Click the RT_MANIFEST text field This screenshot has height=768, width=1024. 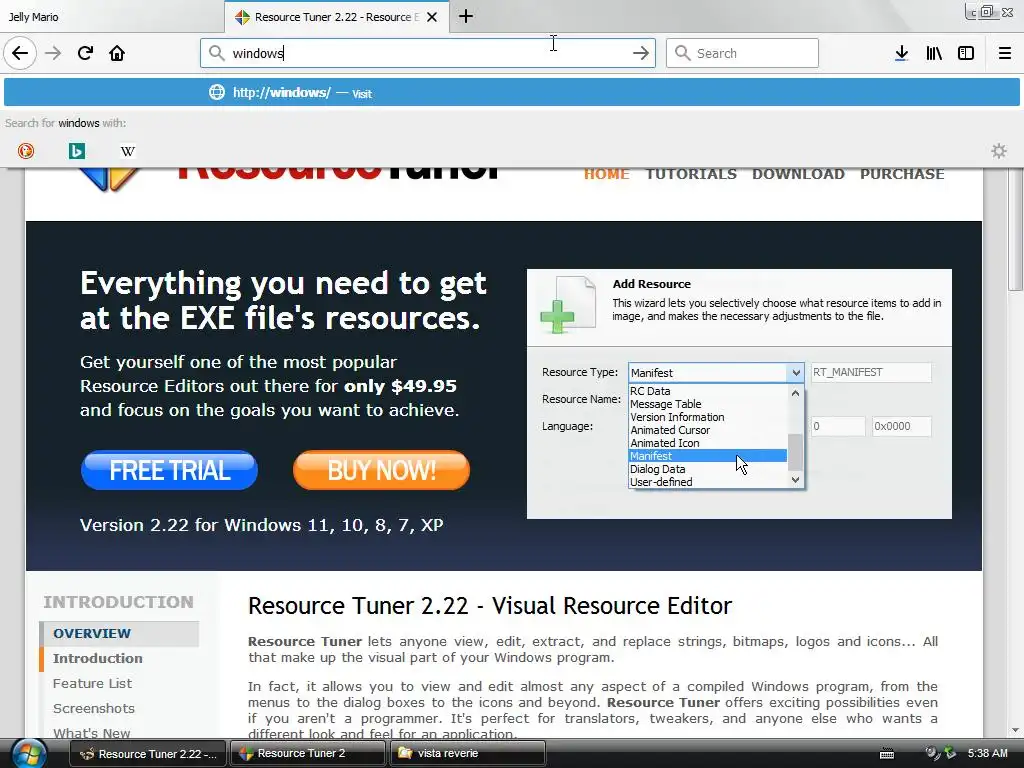coord(871,372)
